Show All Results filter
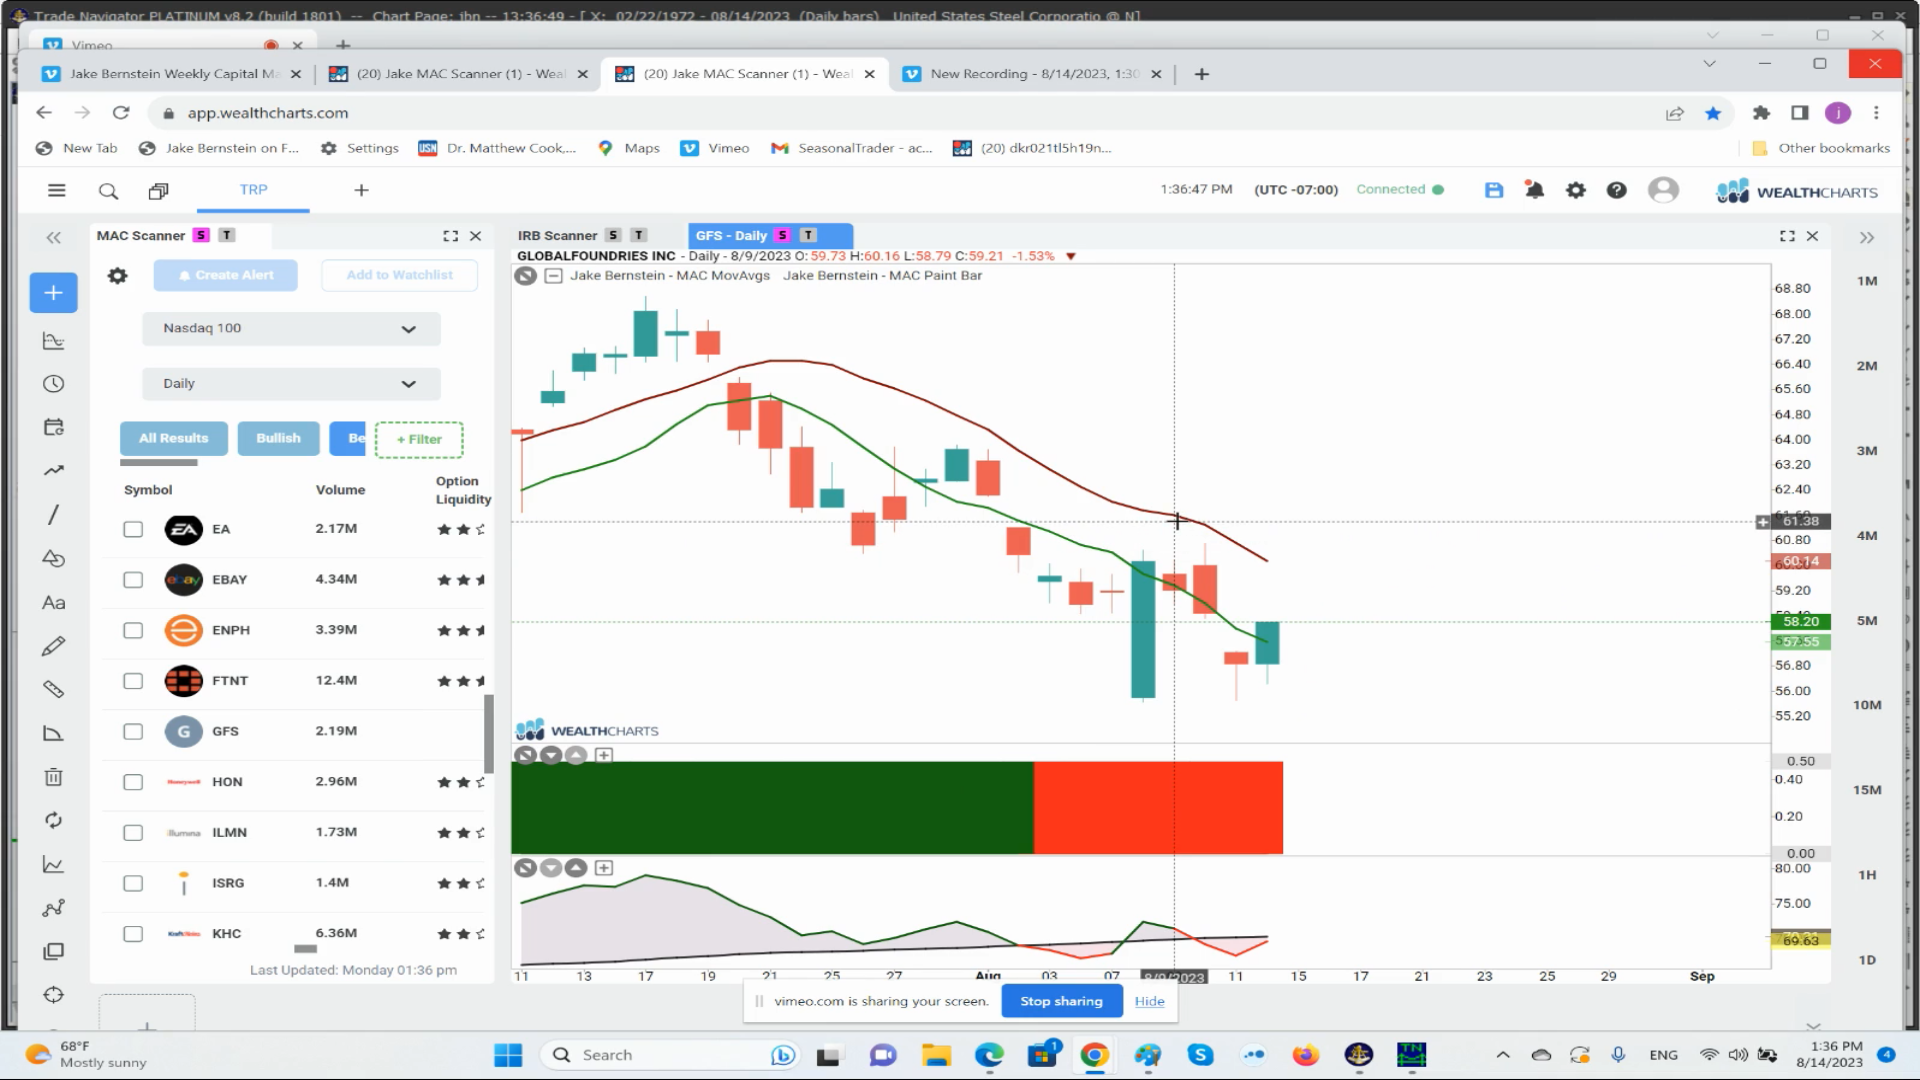The height and width of the screenshot is (1080, 1920). tap(173, 439)
